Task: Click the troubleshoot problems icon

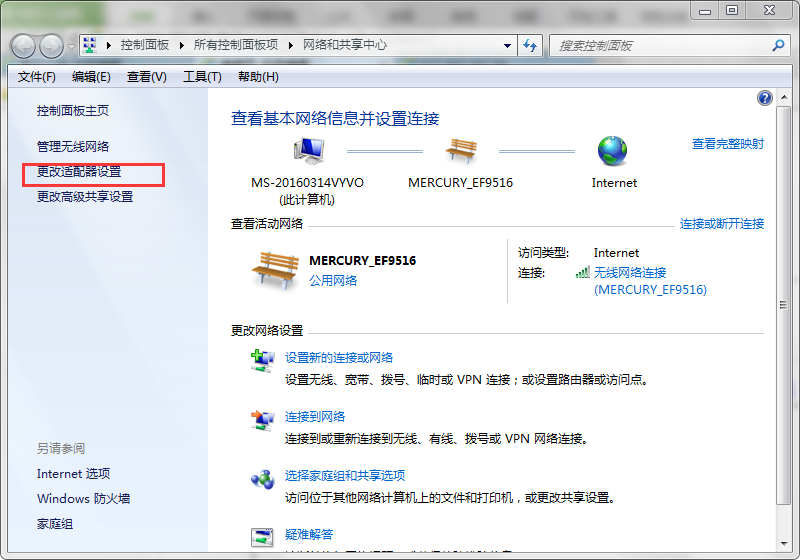Action: [262, 537]
